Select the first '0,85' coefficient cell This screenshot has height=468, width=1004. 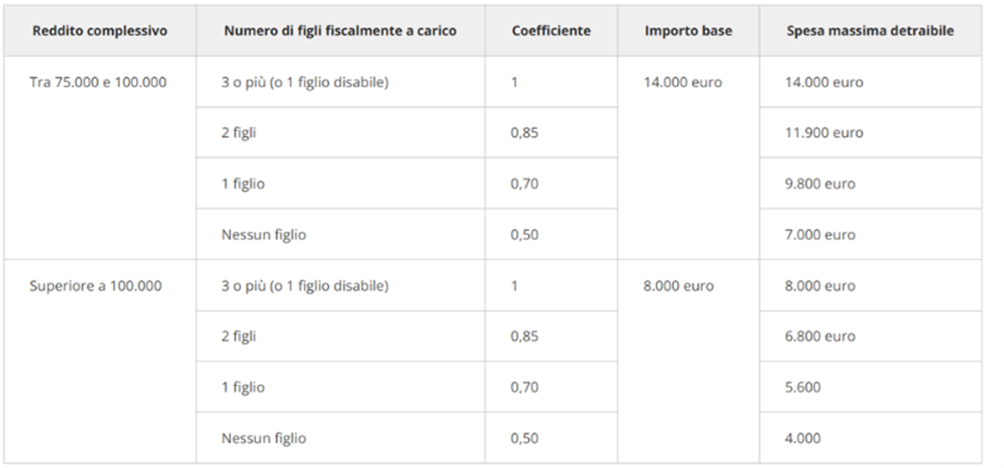(x=551, y=133)
